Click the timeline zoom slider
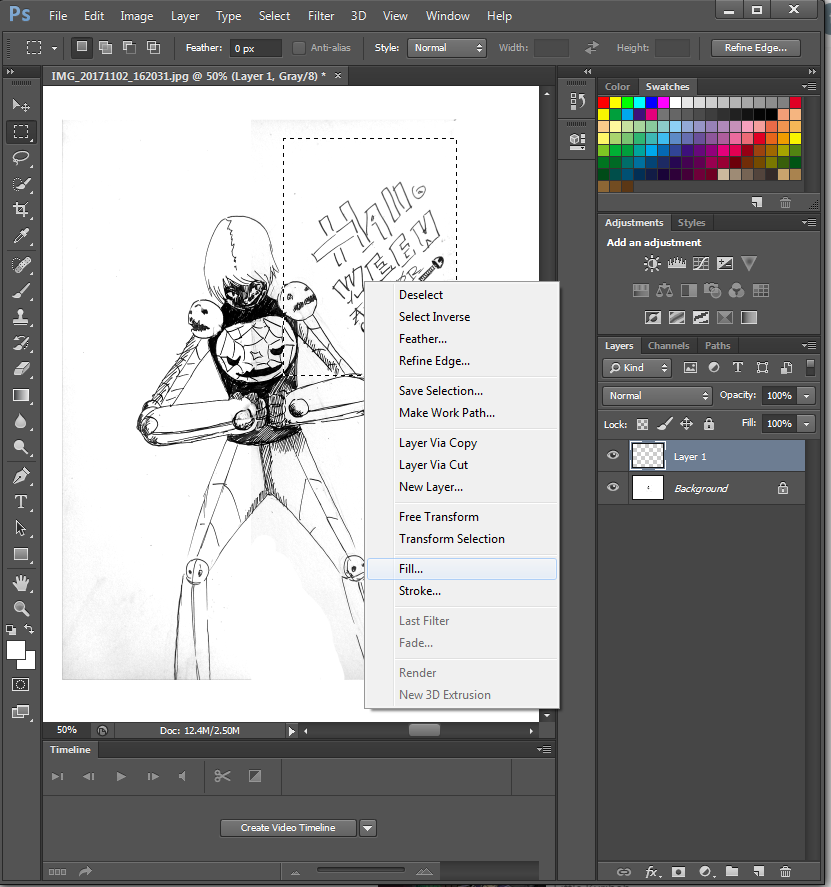831x887 pixels. tap(361, 870)
